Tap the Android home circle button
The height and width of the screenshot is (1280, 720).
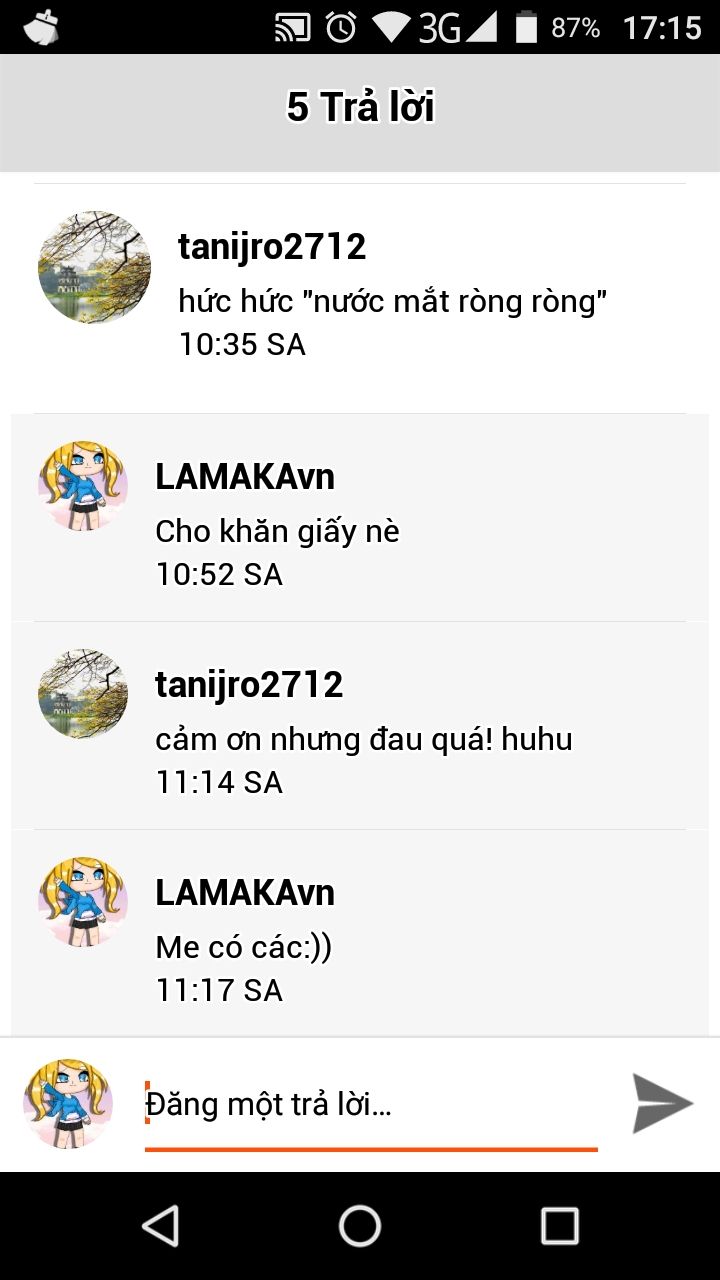[360, 1225]
